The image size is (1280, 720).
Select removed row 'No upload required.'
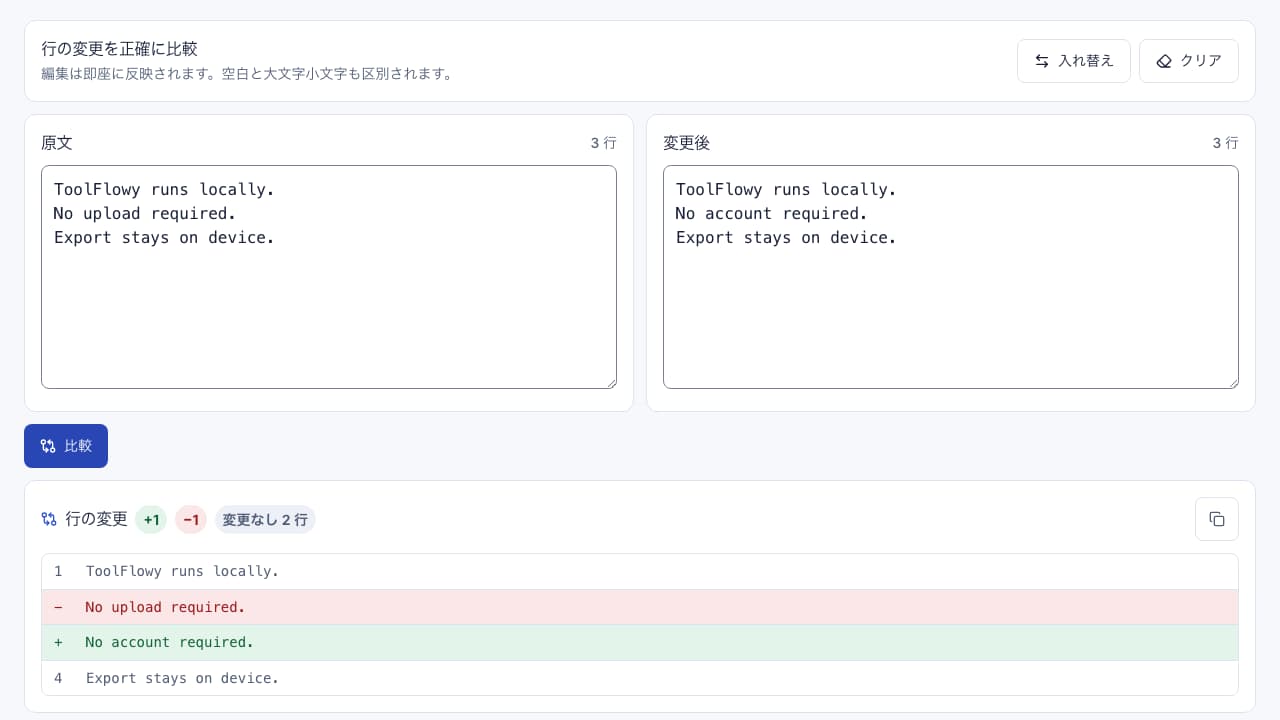tap(640, 607)
